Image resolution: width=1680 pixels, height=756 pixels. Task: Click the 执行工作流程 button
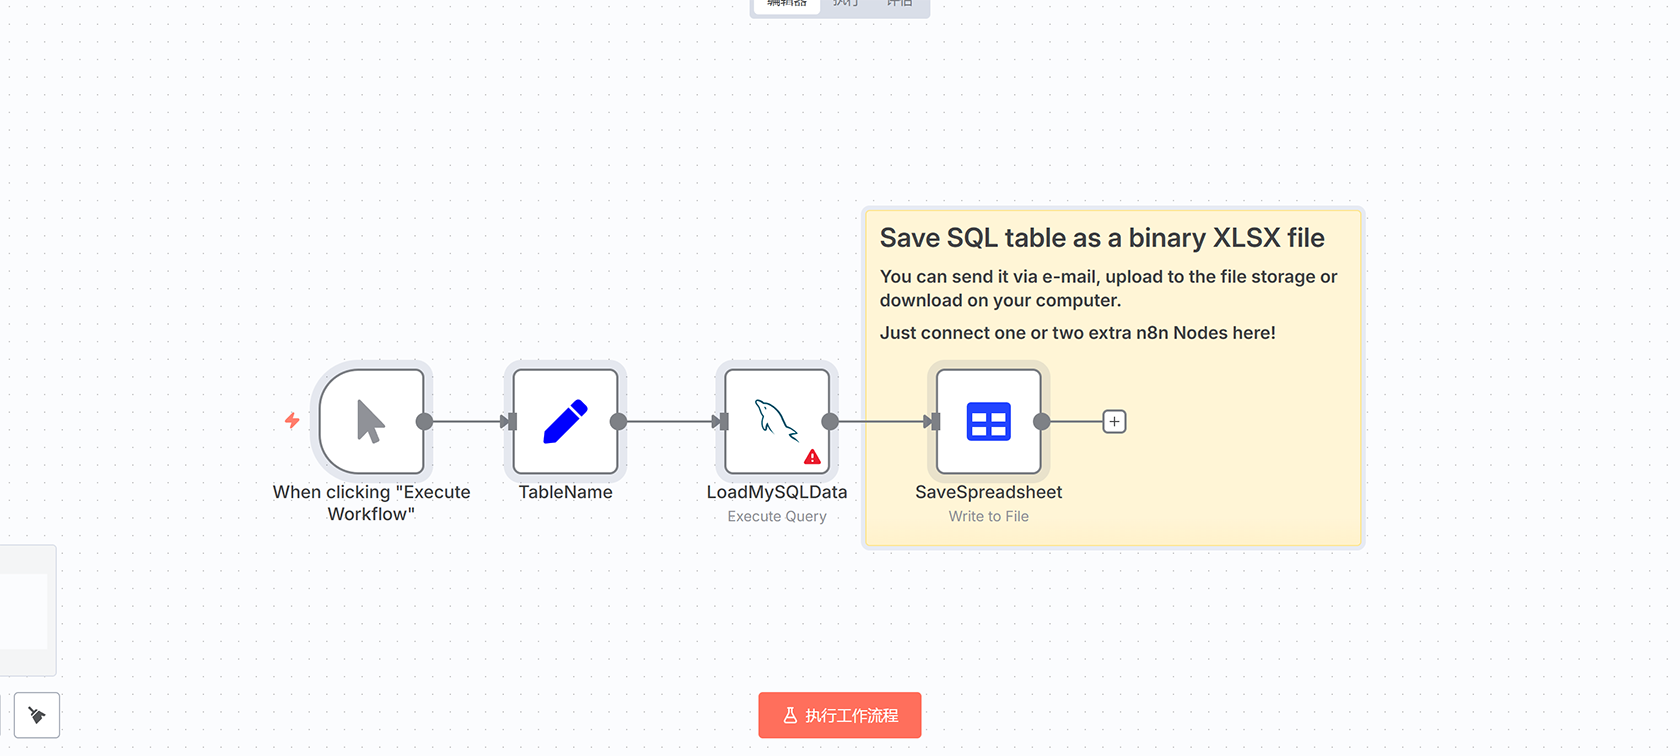[840, 715]
